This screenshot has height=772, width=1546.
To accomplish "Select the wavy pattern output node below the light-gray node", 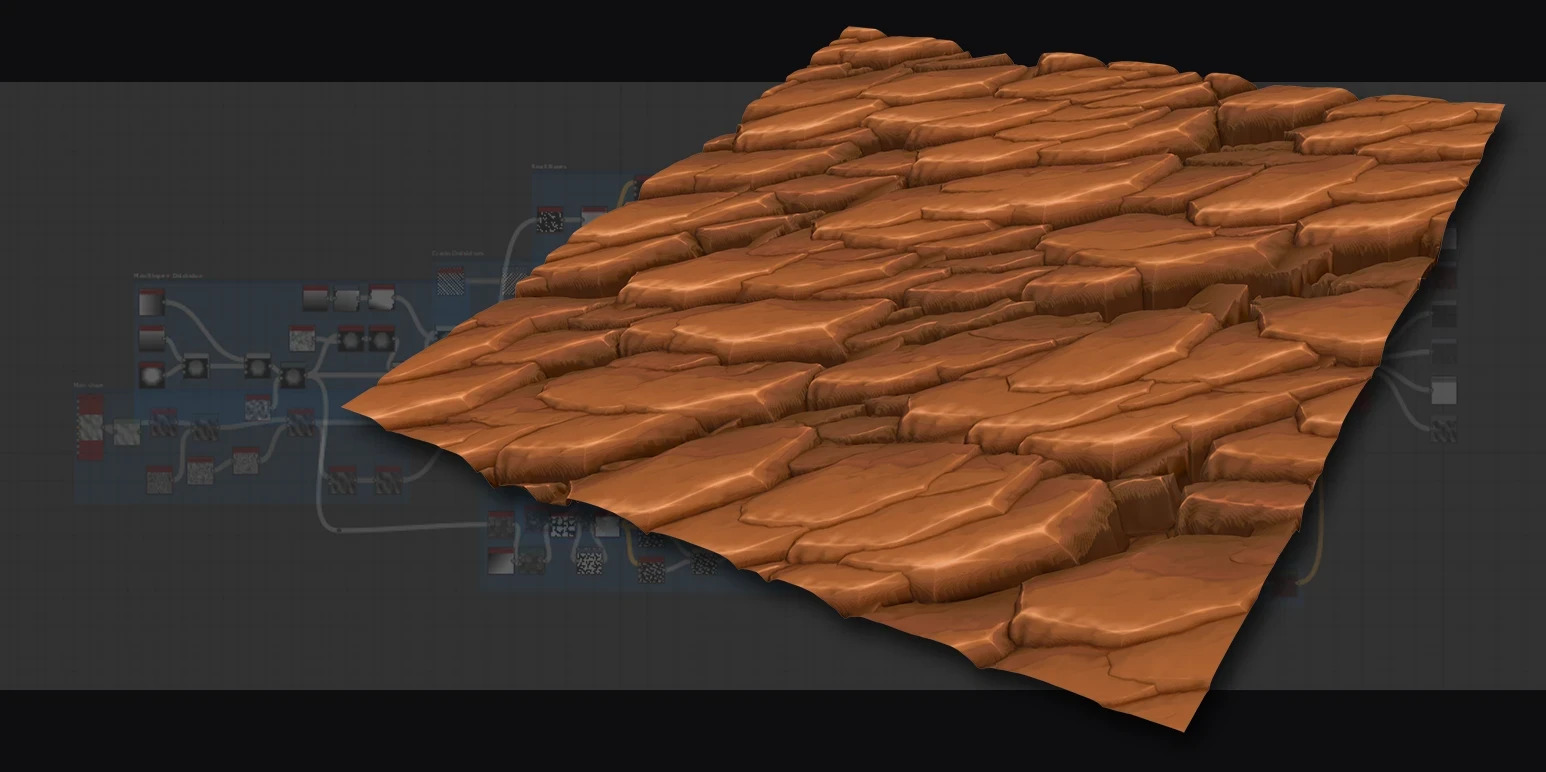I will pyautogui.click(x=1443, y=430).
